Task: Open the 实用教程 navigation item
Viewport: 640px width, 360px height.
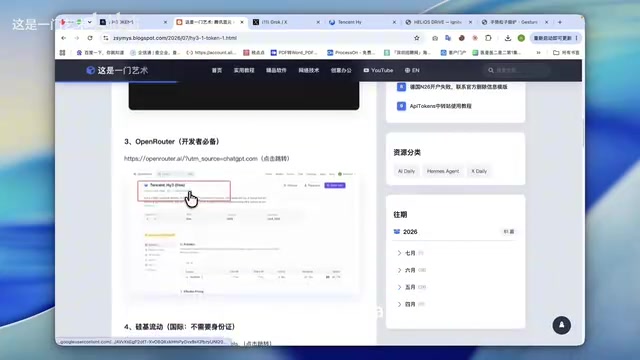Action: [244, 70]
